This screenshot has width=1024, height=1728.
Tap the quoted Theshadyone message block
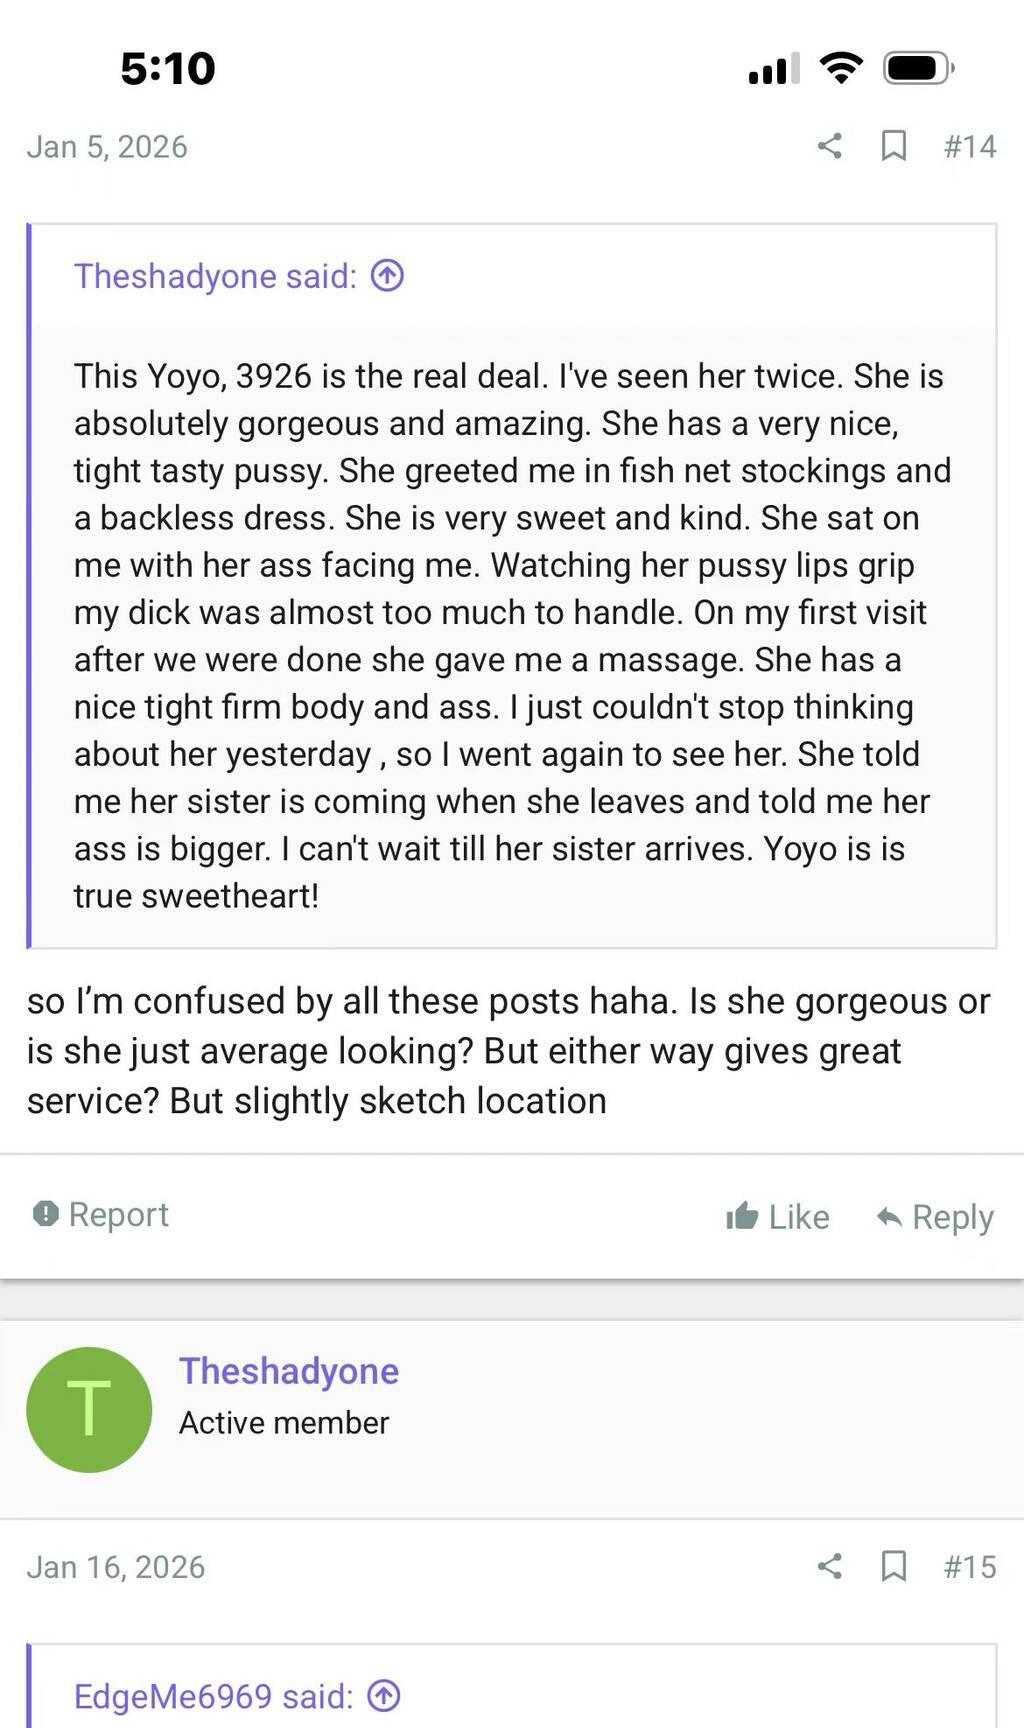[x=510, y=636]
